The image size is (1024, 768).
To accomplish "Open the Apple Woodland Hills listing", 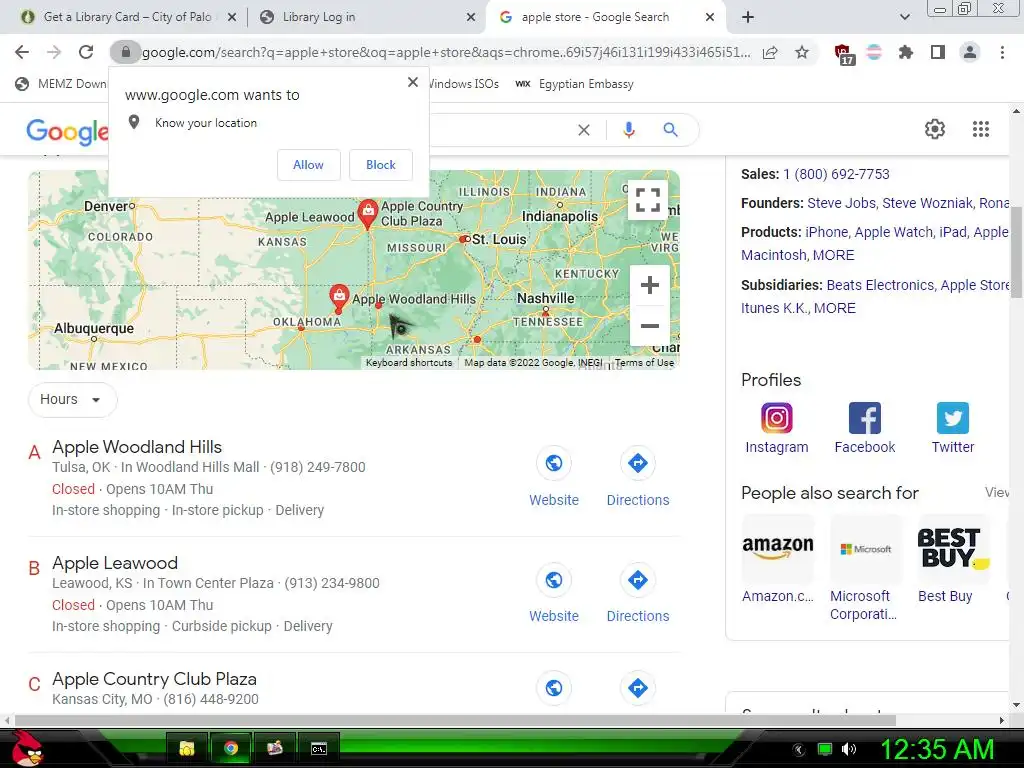I will 137,447.
